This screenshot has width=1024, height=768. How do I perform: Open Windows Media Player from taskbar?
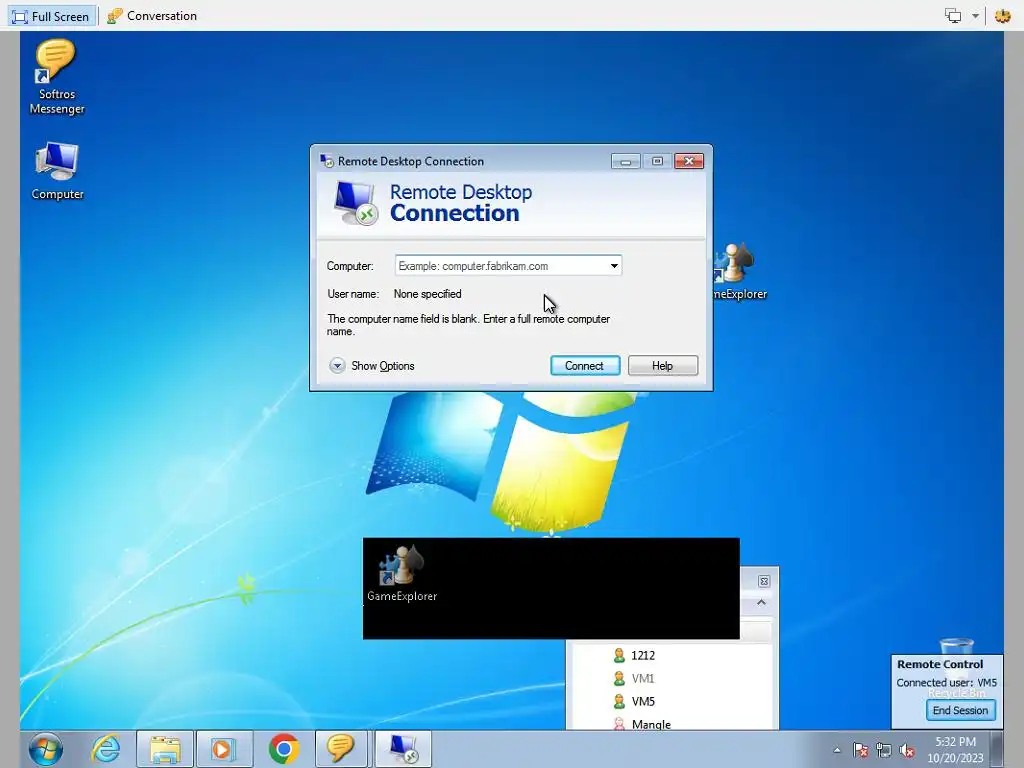(x=224, y=749)
